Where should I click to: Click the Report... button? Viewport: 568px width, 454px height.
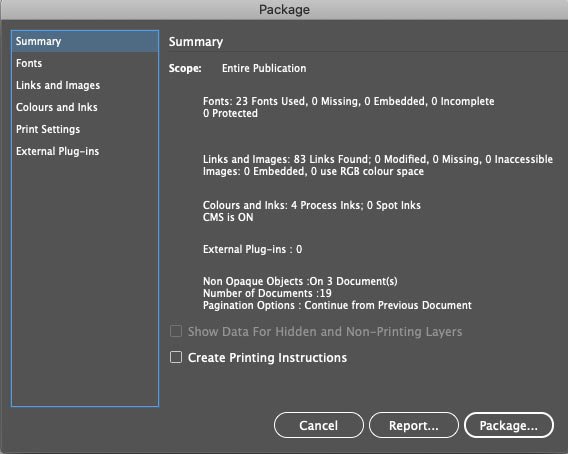tap(414, 425)
